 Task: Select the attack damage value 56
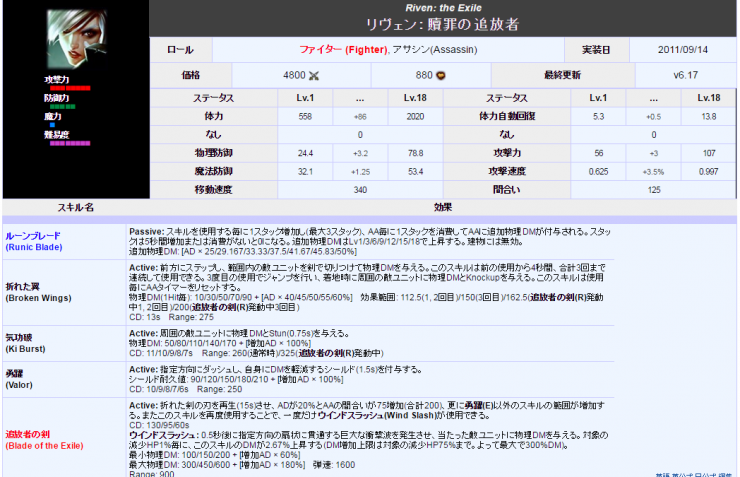[598, 153]
